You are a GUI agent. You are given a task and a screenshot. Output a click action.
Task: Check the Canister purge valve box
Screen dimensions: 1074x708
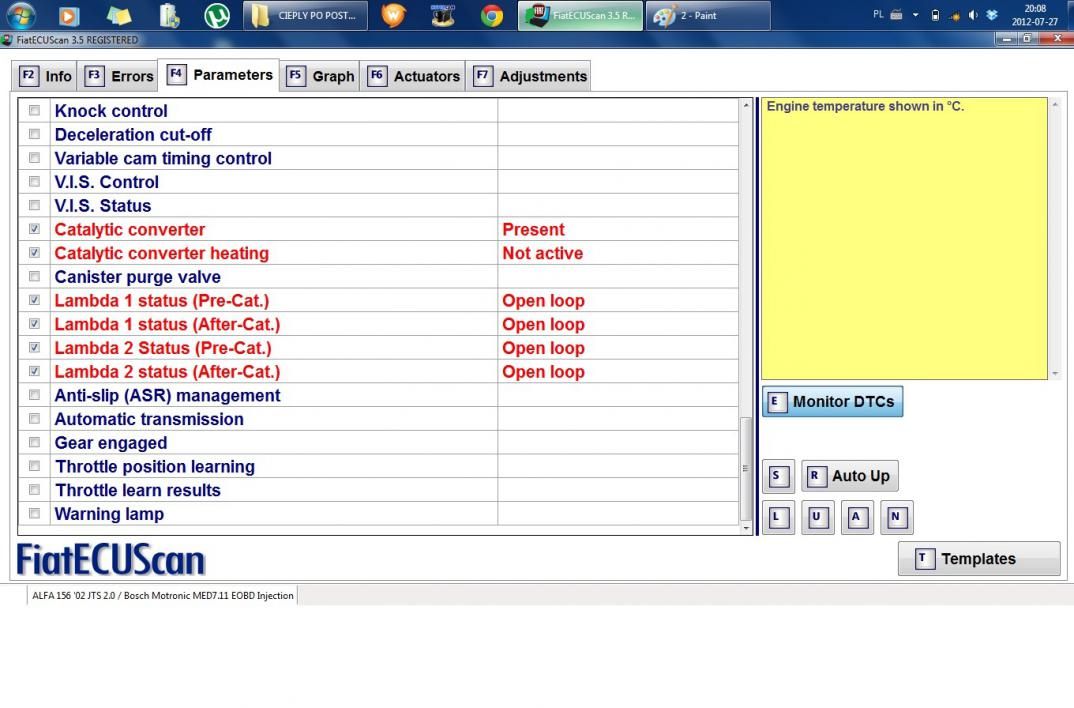click(34, 277)
